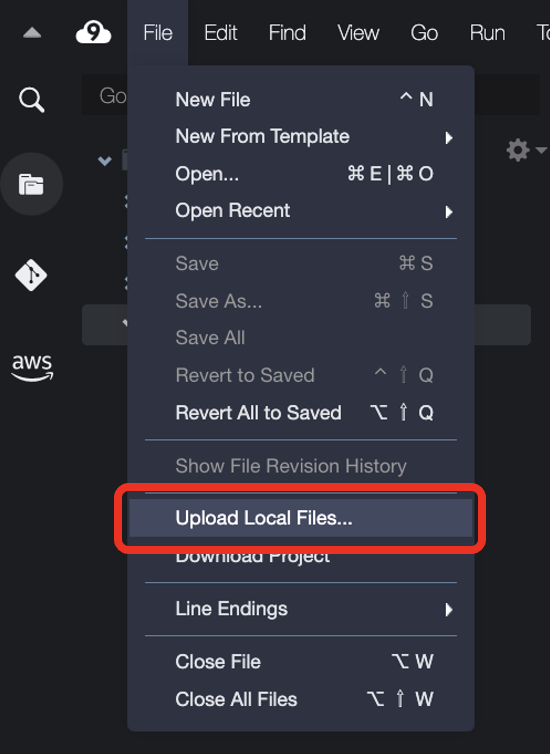Open the Edit menu

220,33
